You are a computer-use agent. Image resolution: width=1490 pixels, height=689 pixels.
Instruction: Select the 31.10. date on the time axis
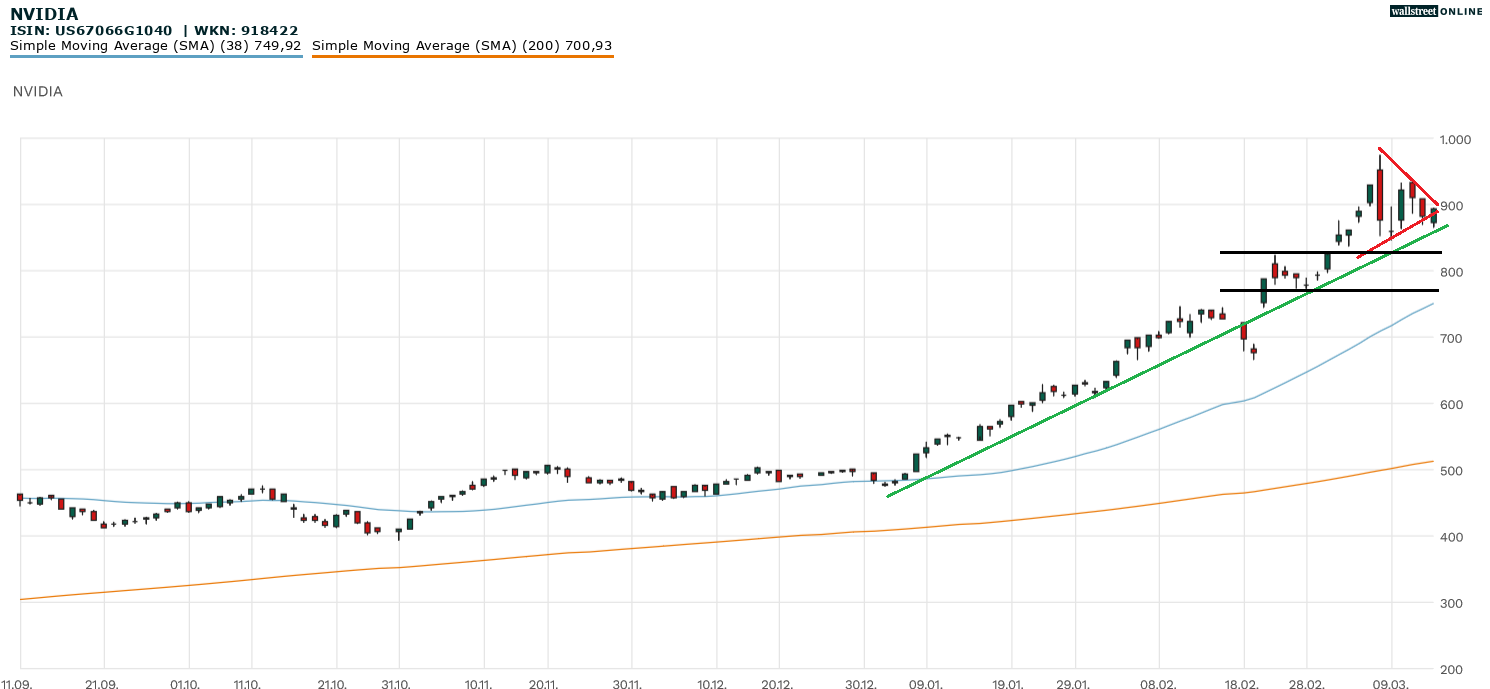pos(398,684)
